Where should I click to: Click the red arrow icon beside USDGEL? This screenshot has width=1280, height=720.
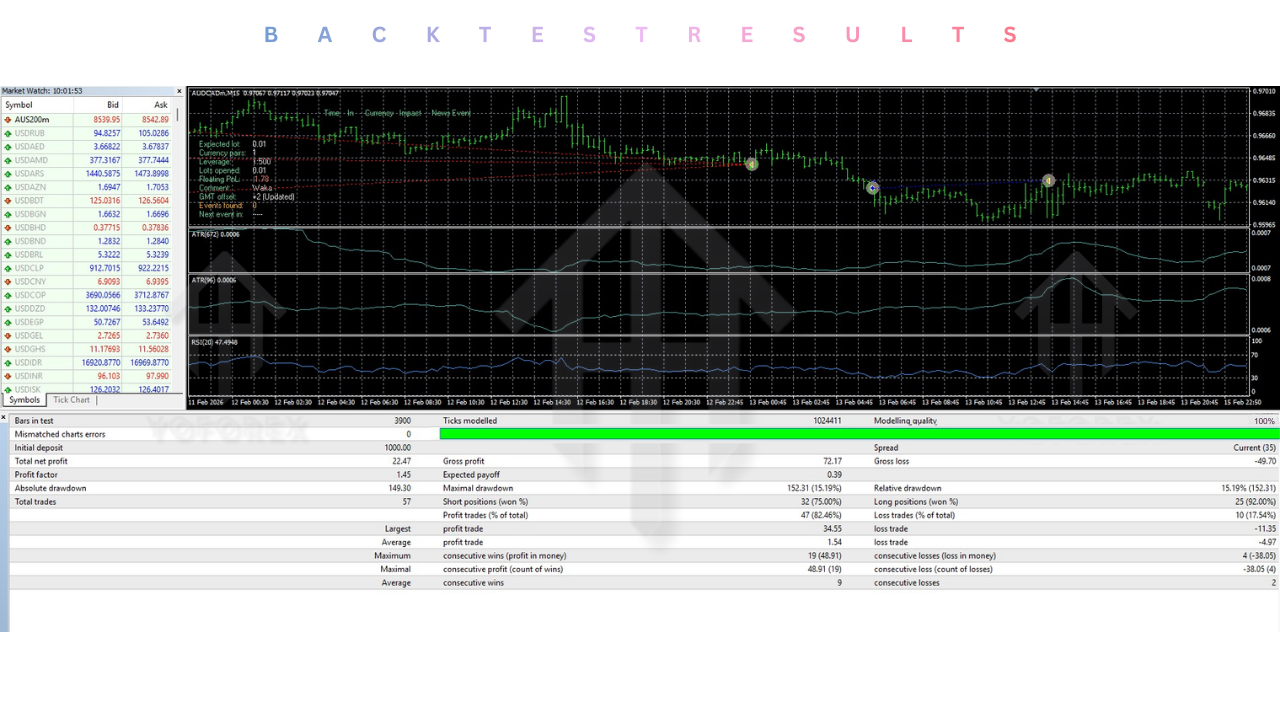pyautogui.click(x=8, y=335)
